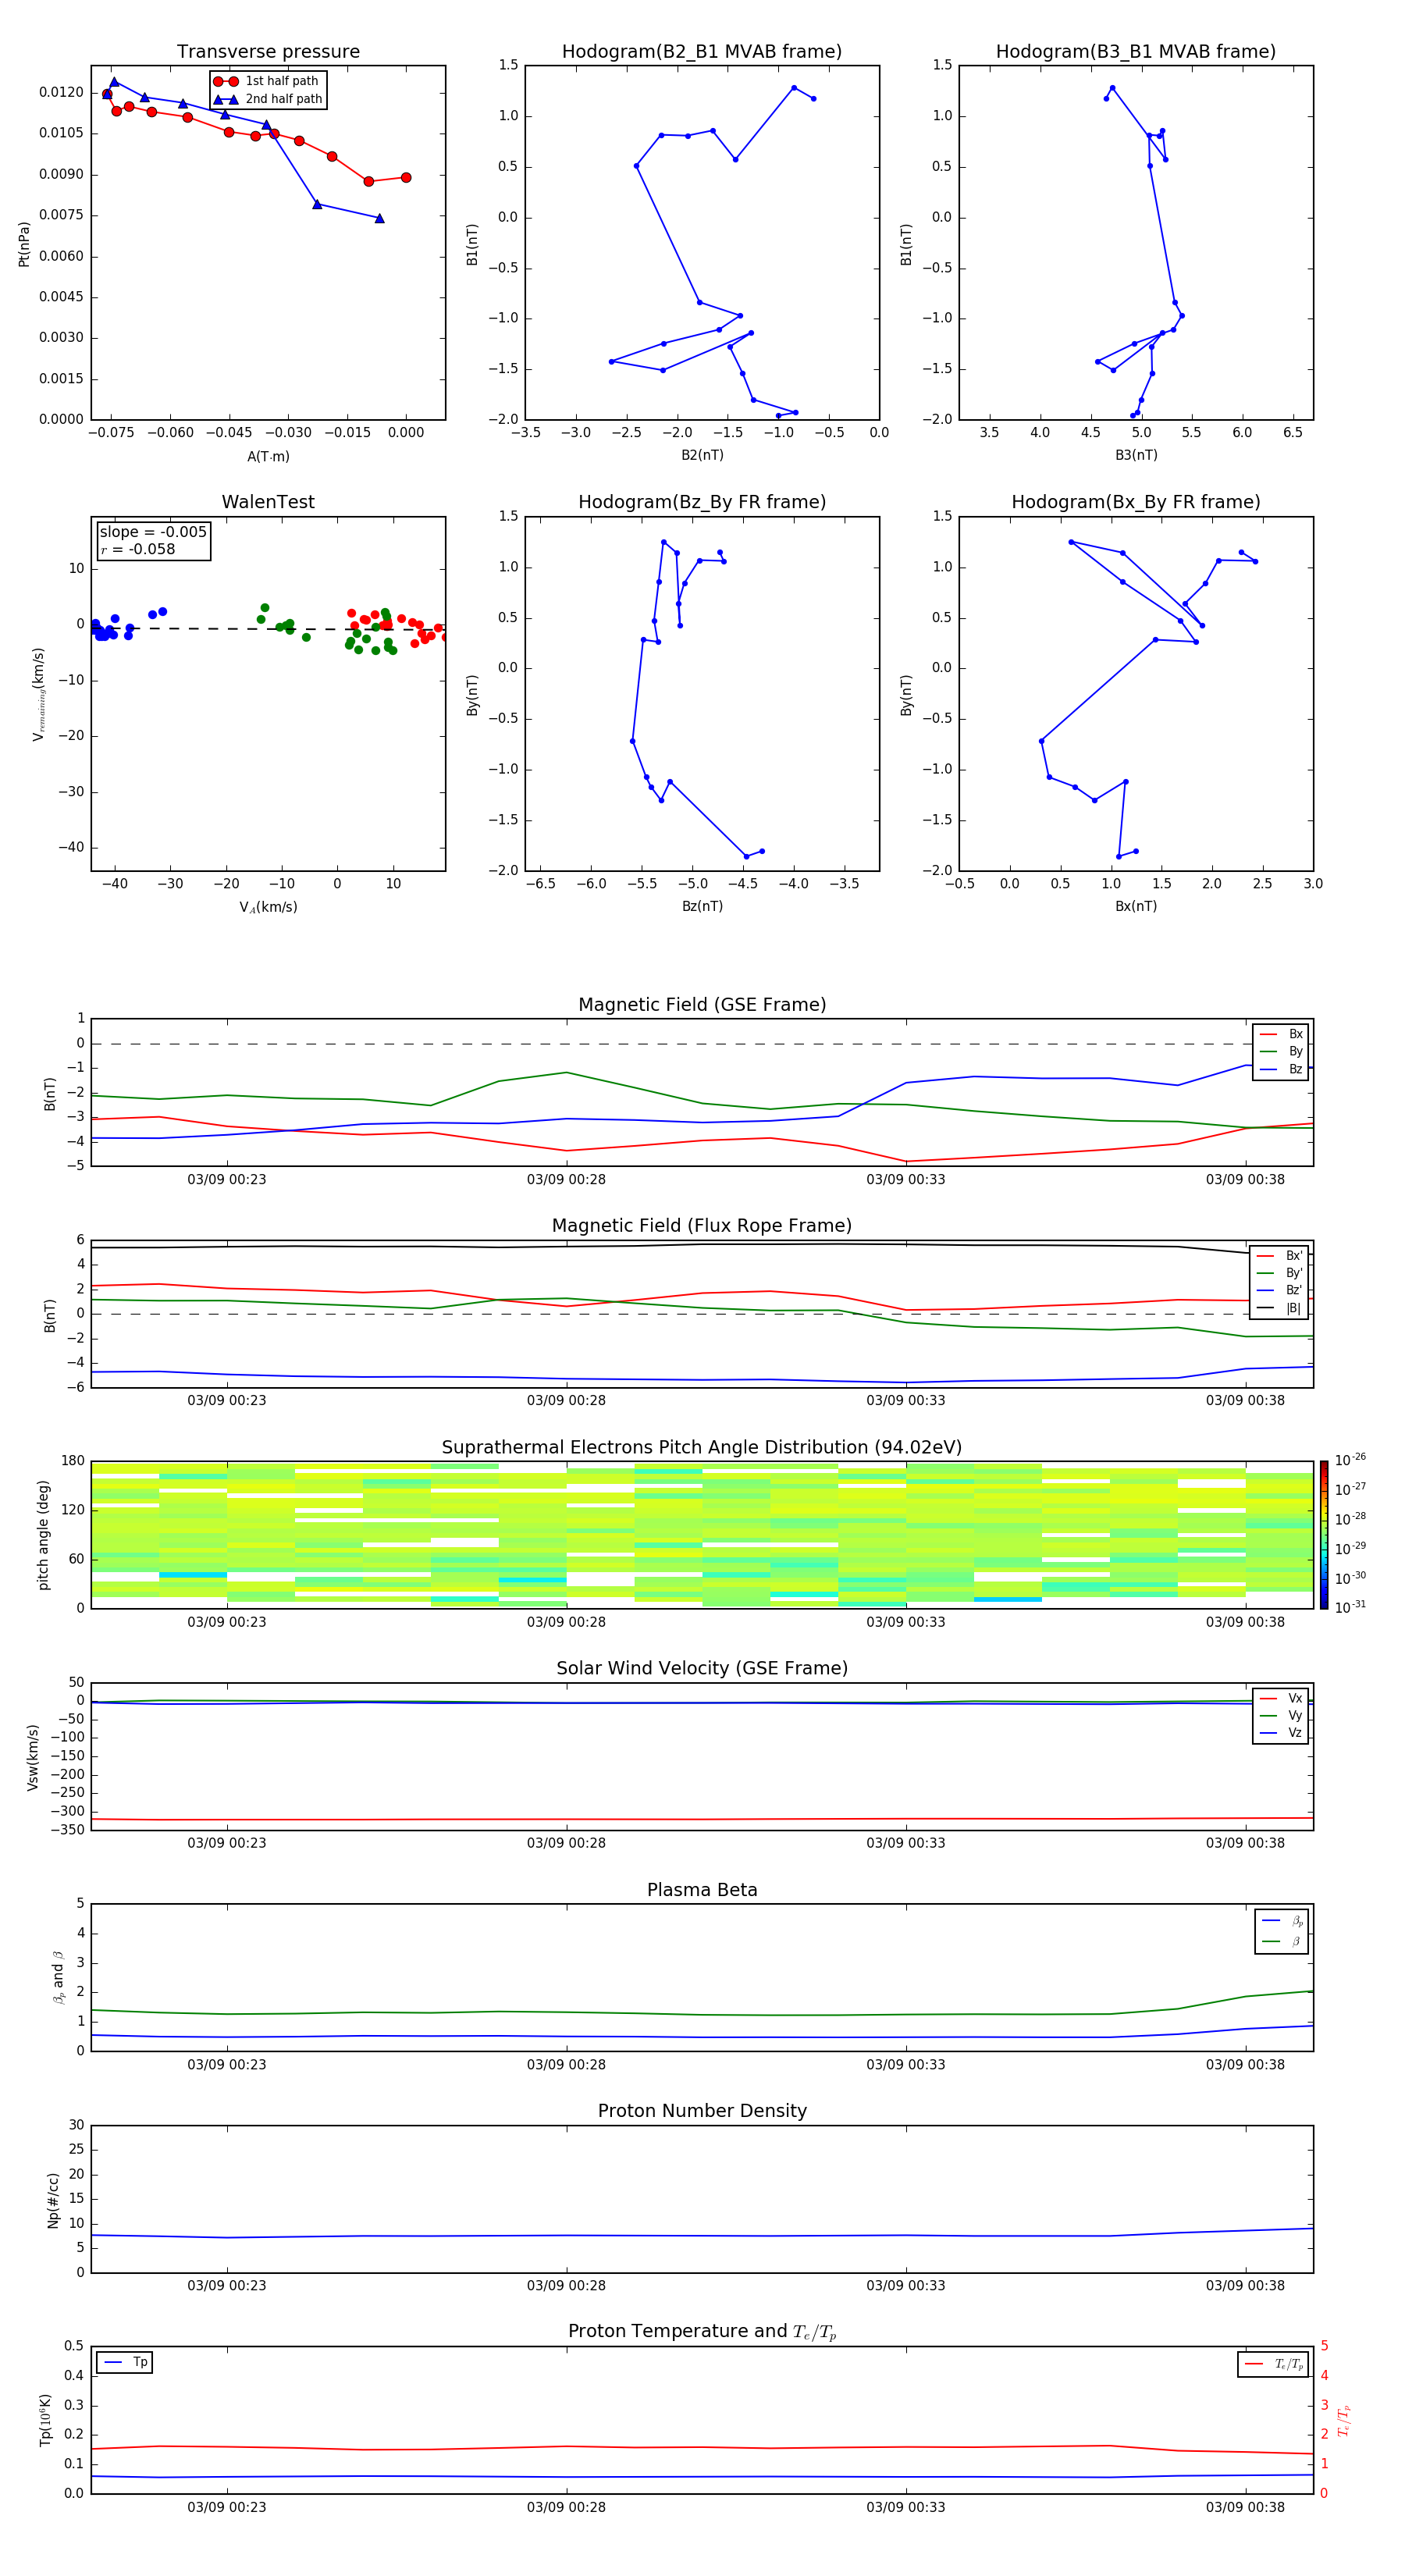
Task: Click the Proton Number Density title
Action: coord(702,2111)
